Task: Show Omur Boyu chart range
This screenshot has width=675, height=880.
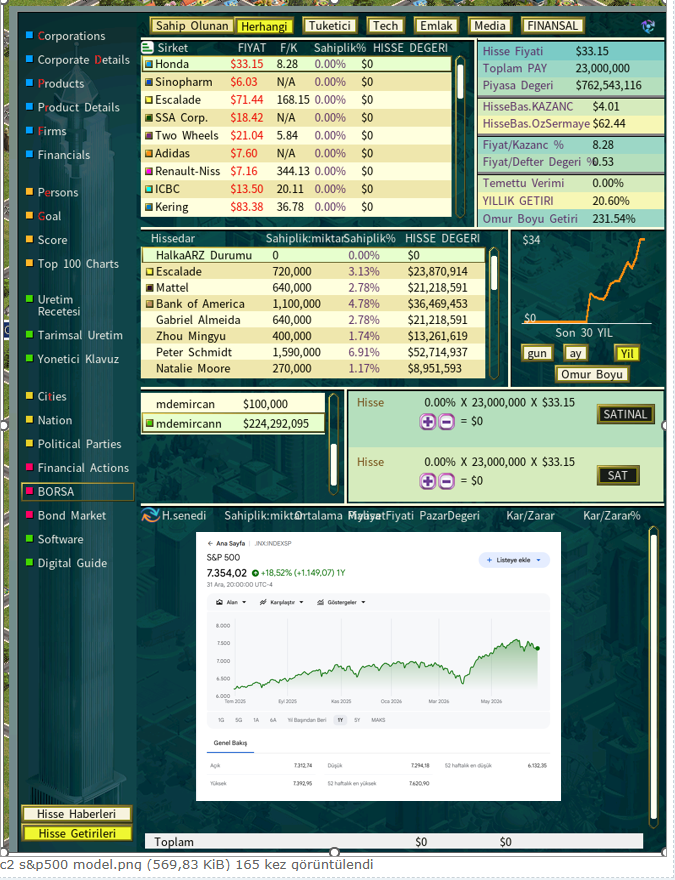Action: [591, 374]
